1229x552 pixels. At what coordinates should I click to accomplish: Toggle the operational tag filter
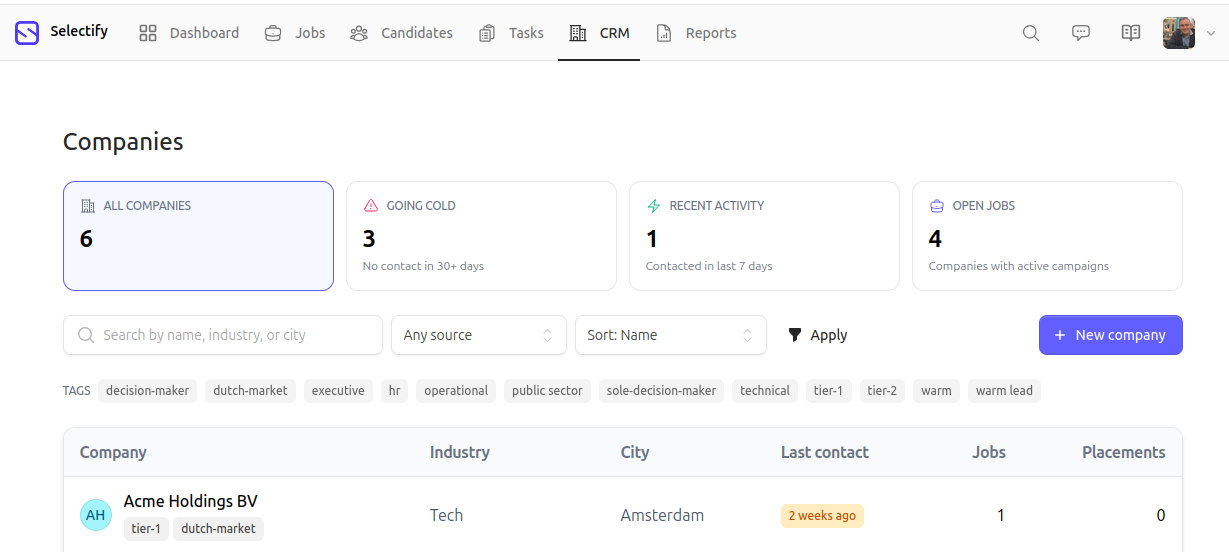pos(456,391)
